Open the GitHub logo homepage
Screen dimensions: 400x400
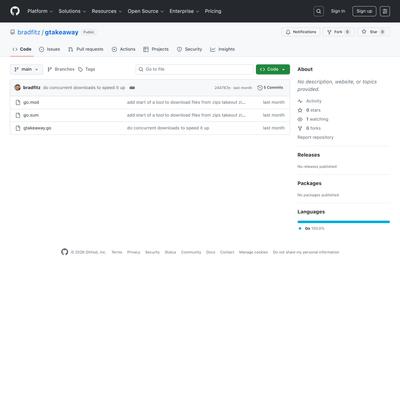tap(15, 11)
